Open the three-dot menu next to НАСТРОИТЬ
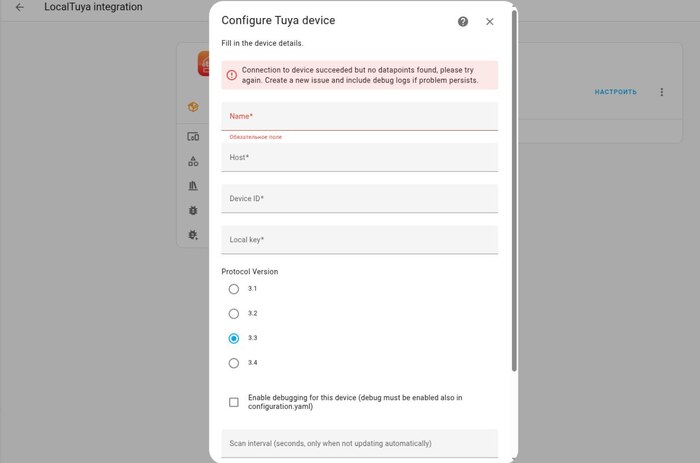Screen dimensions: 700x463 click(662, 92)
